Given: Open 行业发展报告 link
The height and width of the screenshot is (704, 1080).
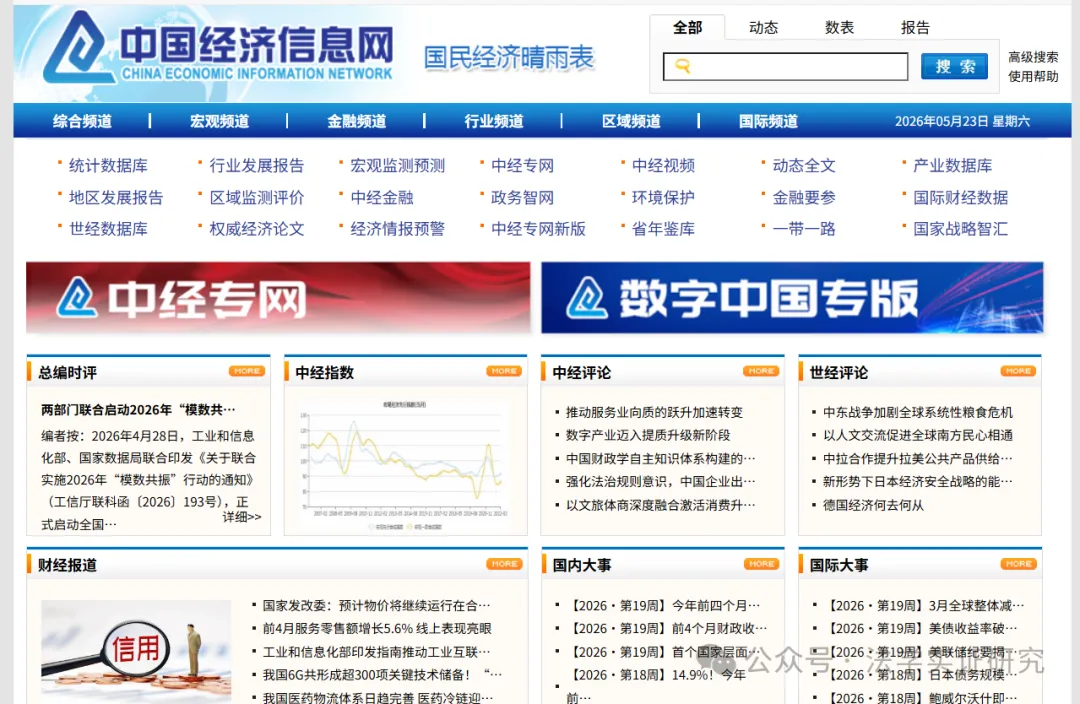Looking at the screenshot, I should 256,165.
